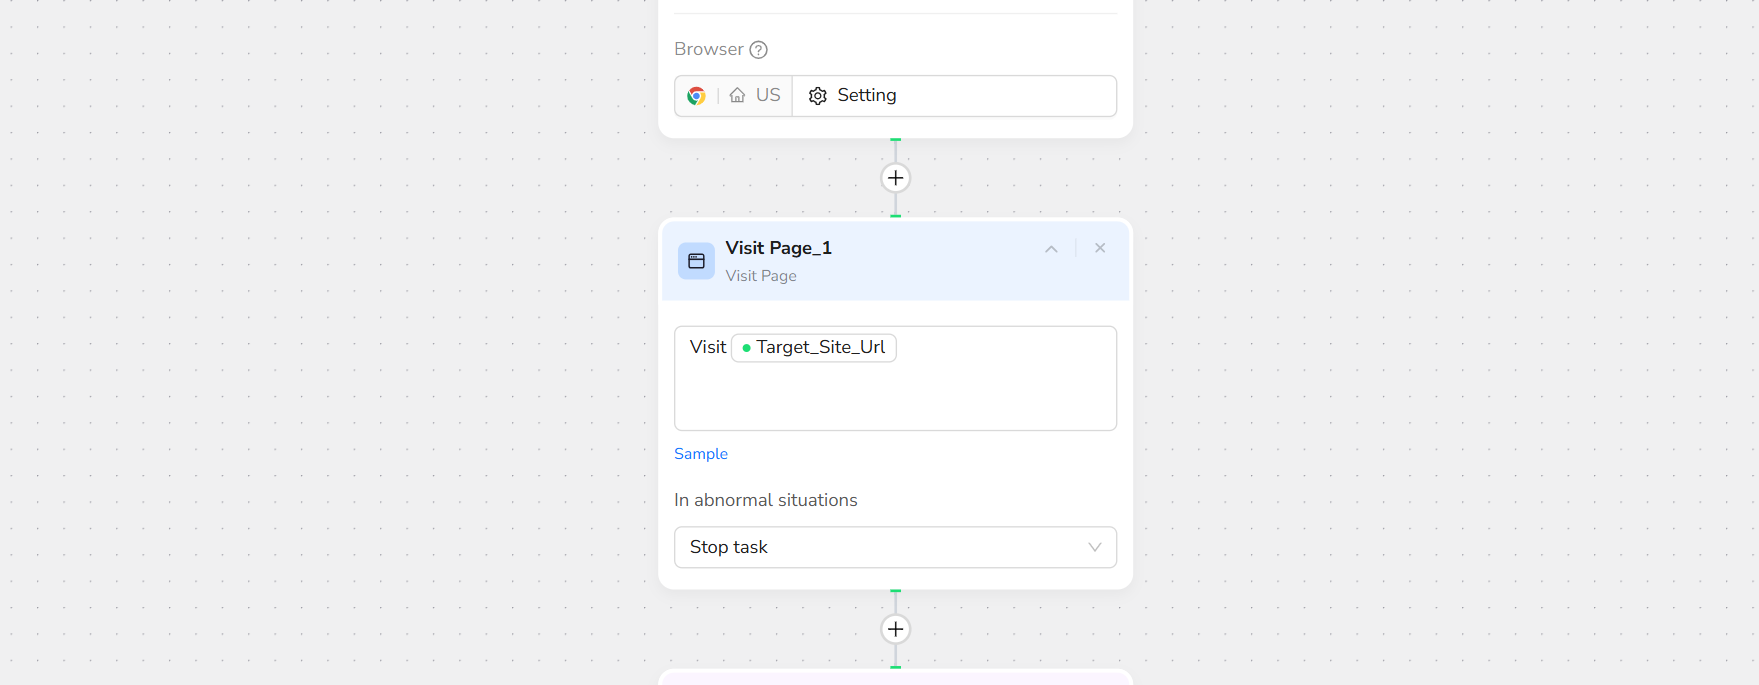Click the home icon beside US
The width and height of the screenshot is (1759, 685).
737,96
